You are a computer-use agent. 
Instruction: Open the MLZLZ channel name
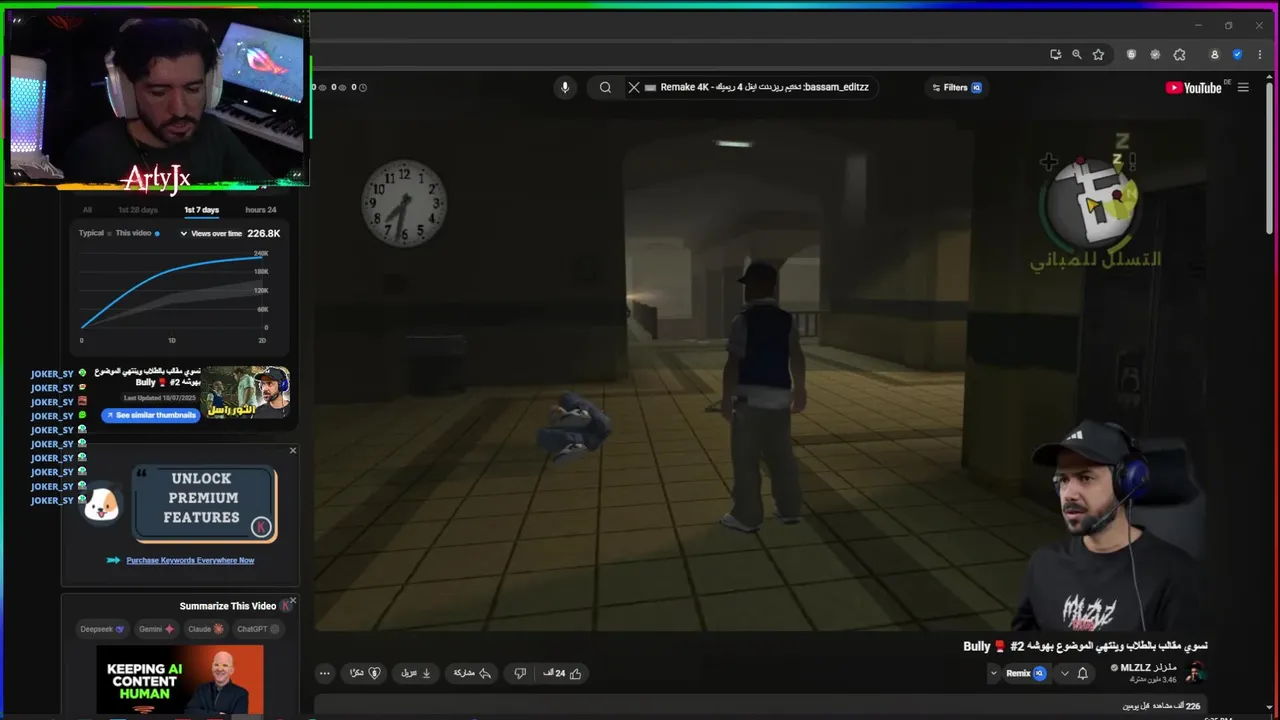point(1149,667)
